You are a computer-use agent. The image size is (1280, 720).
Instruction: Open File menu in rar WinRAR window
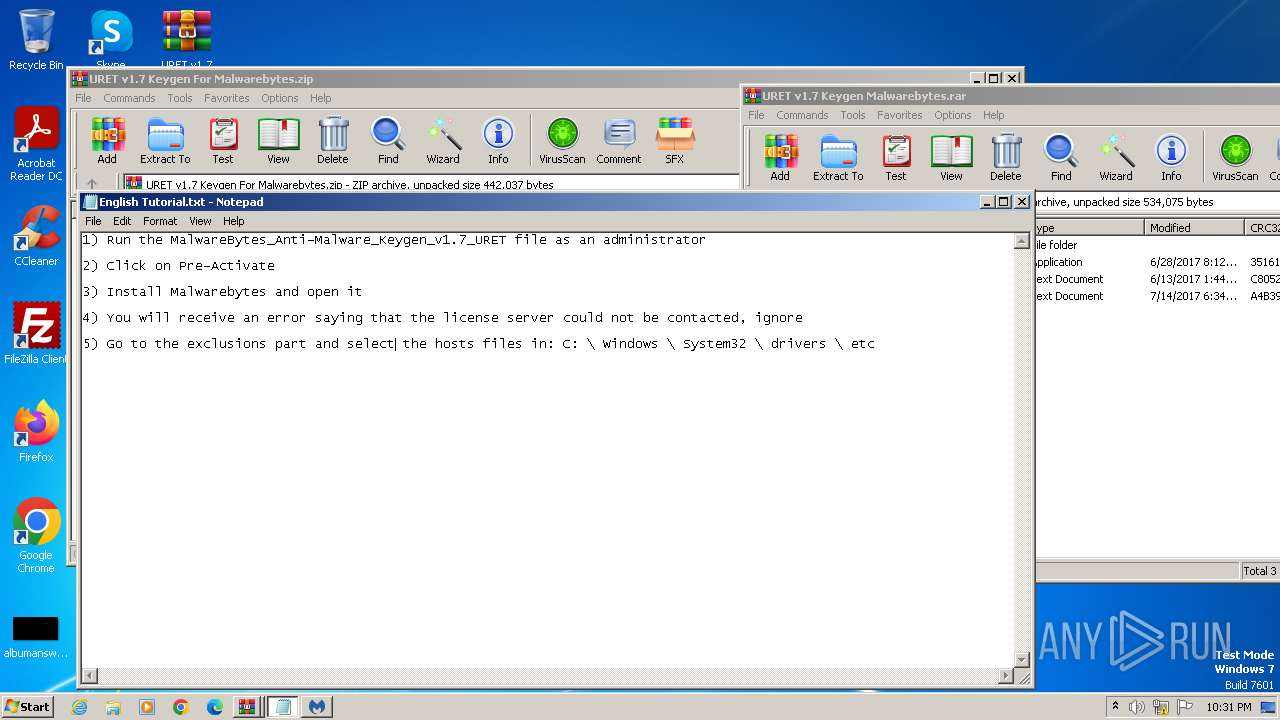click(x=756, y=115)
